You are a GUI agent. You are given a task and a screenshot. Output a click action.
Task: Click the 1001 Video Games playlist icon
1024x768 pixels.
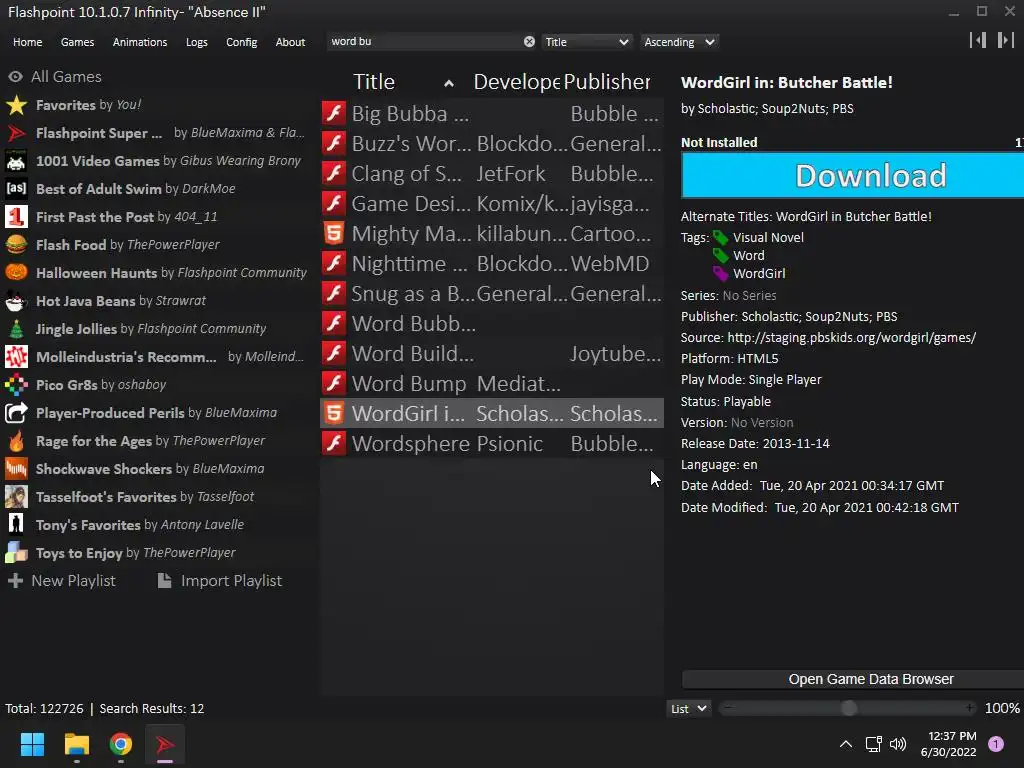click(x=16, y=161)
